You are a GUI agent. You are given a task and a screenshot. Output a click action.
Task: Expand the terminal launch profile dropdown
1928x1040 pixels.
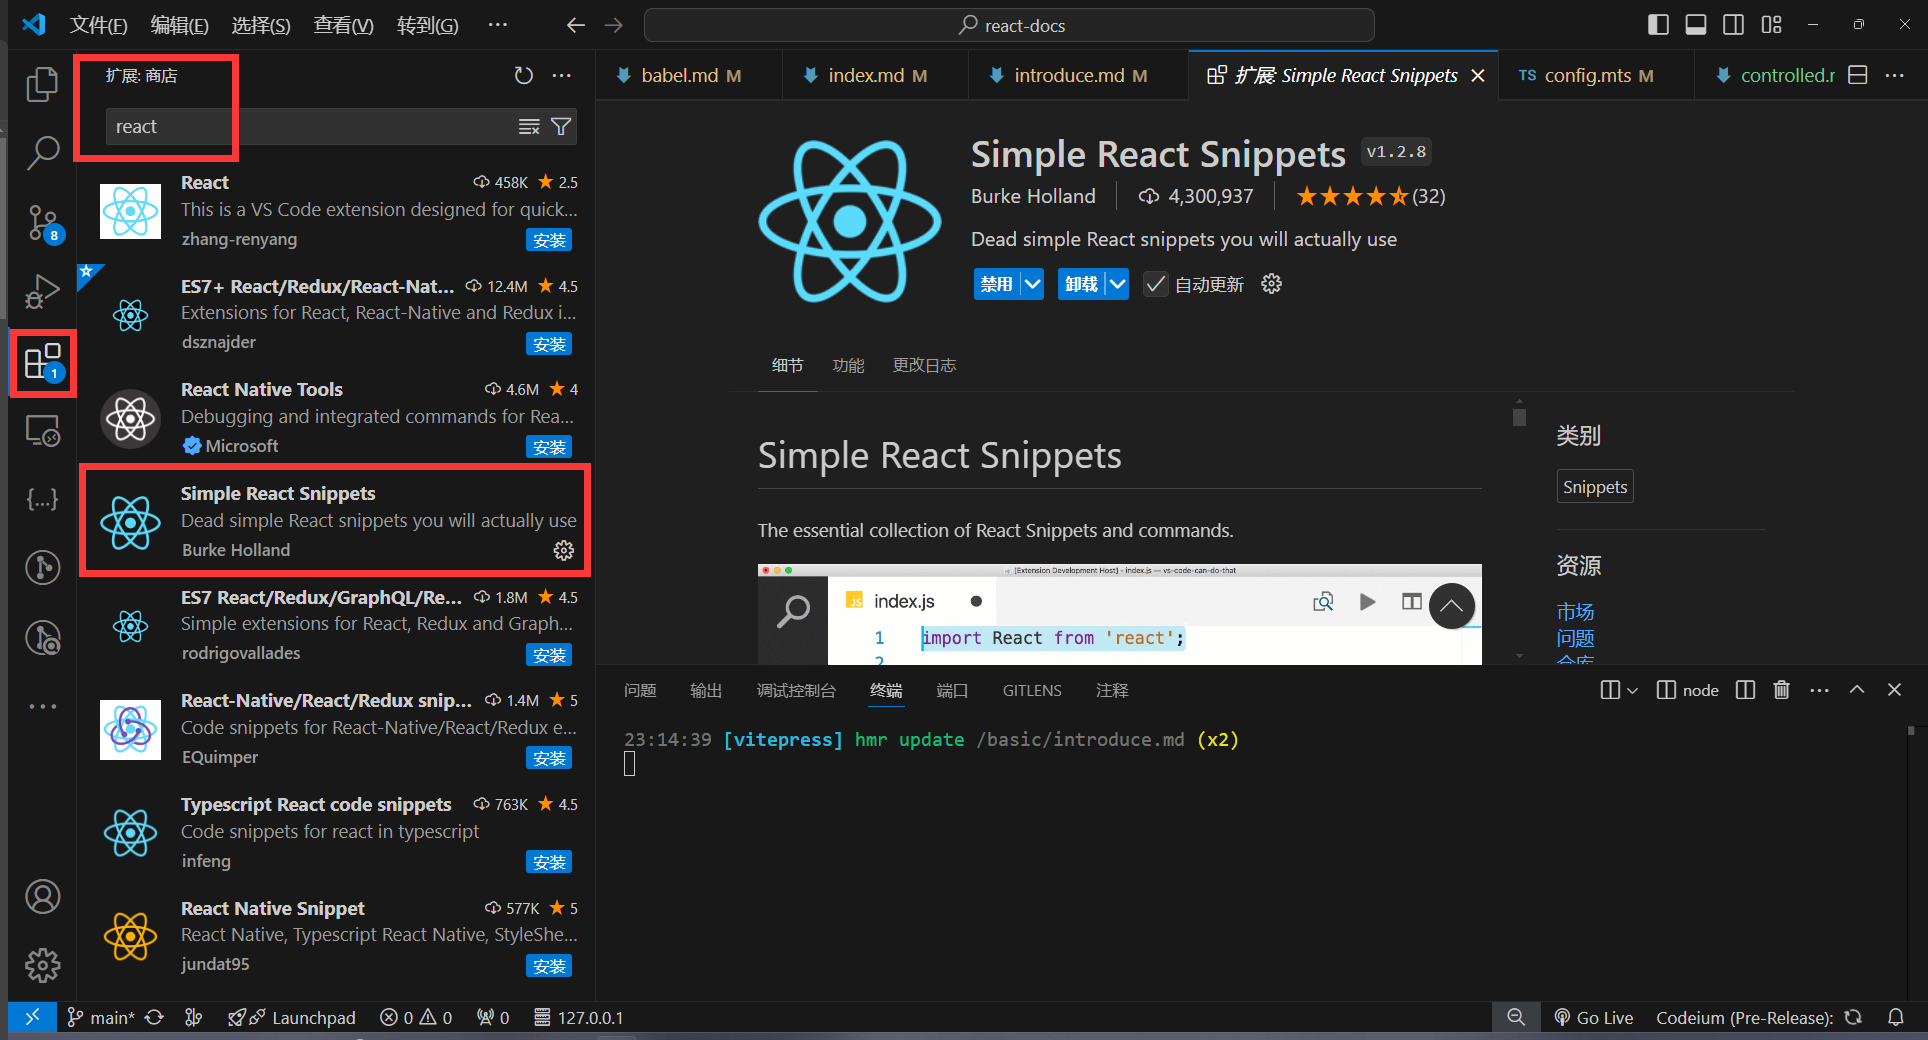tap(1630, 690)
